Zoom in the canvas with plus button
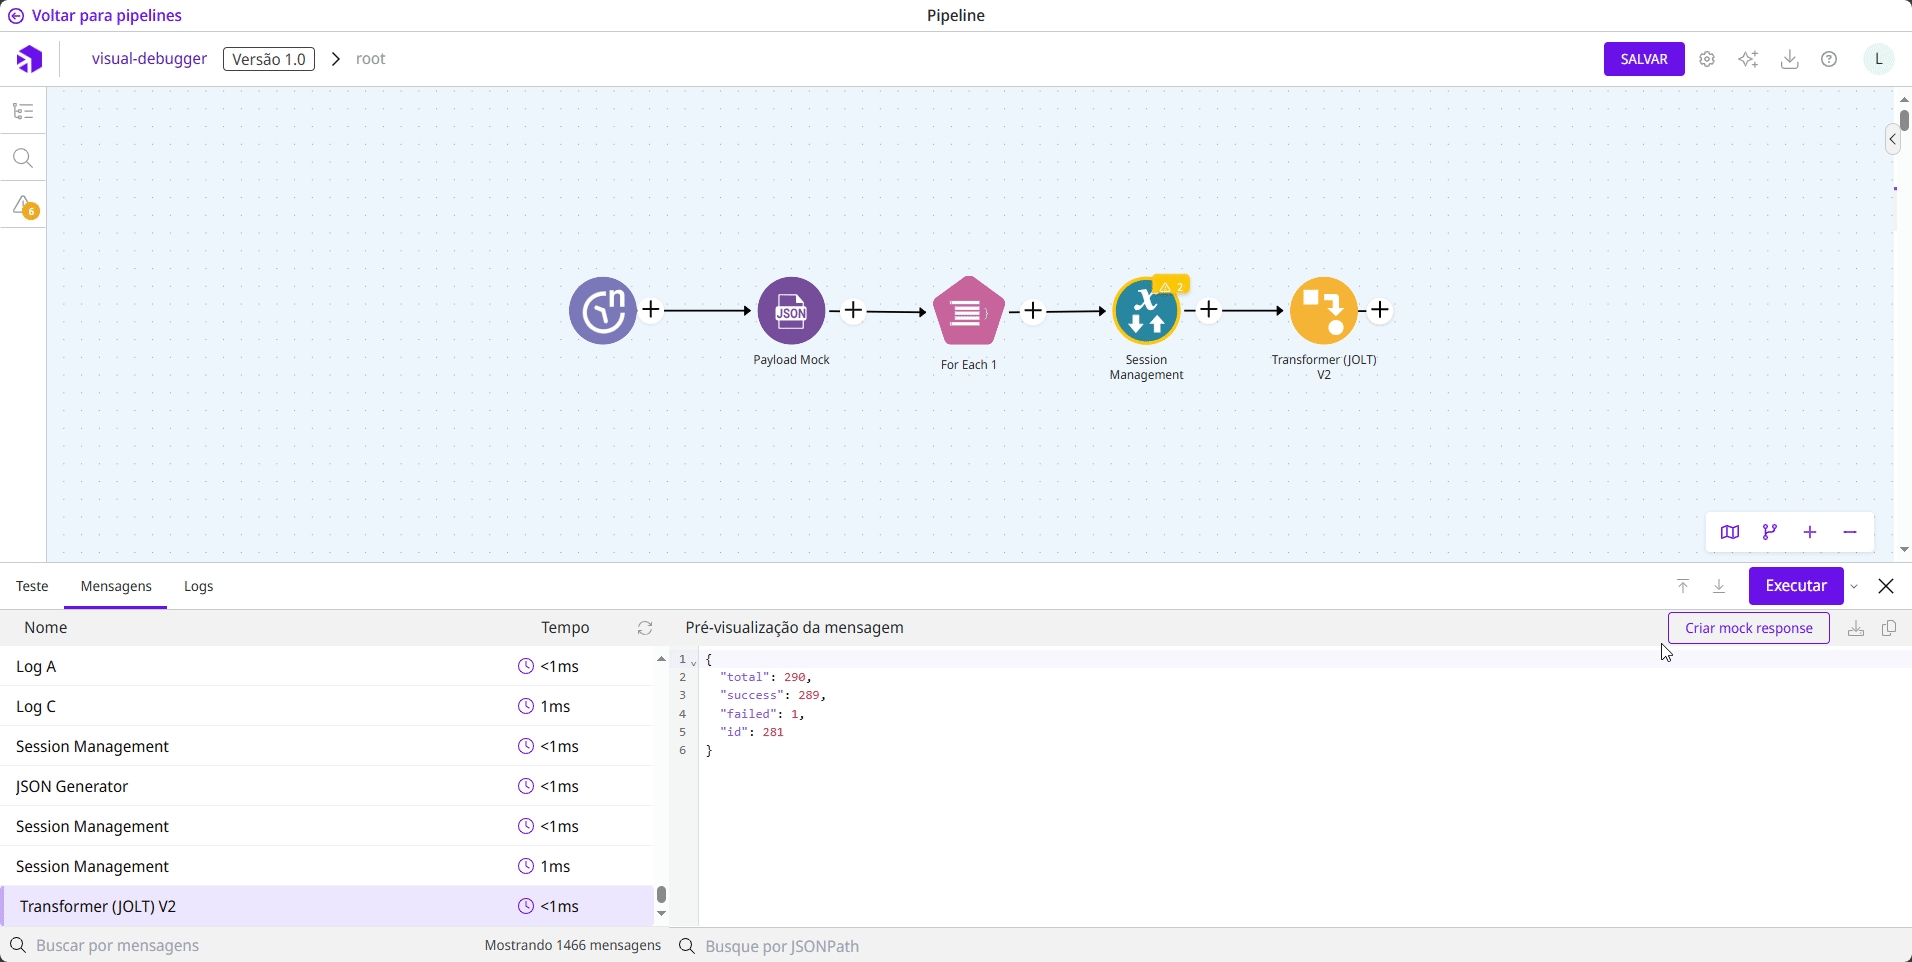The height and width of the screenshot is (962, 1912). (x=1810, y=533)
